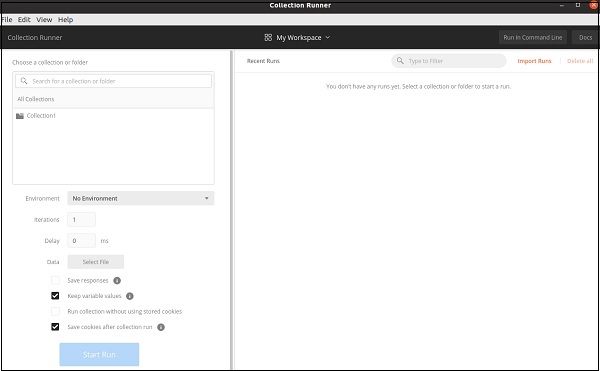The width and height of the screenshot is (600, 371).
Task: Click the workspace grid icon beside My Workspace
Action: pos(268,37)
